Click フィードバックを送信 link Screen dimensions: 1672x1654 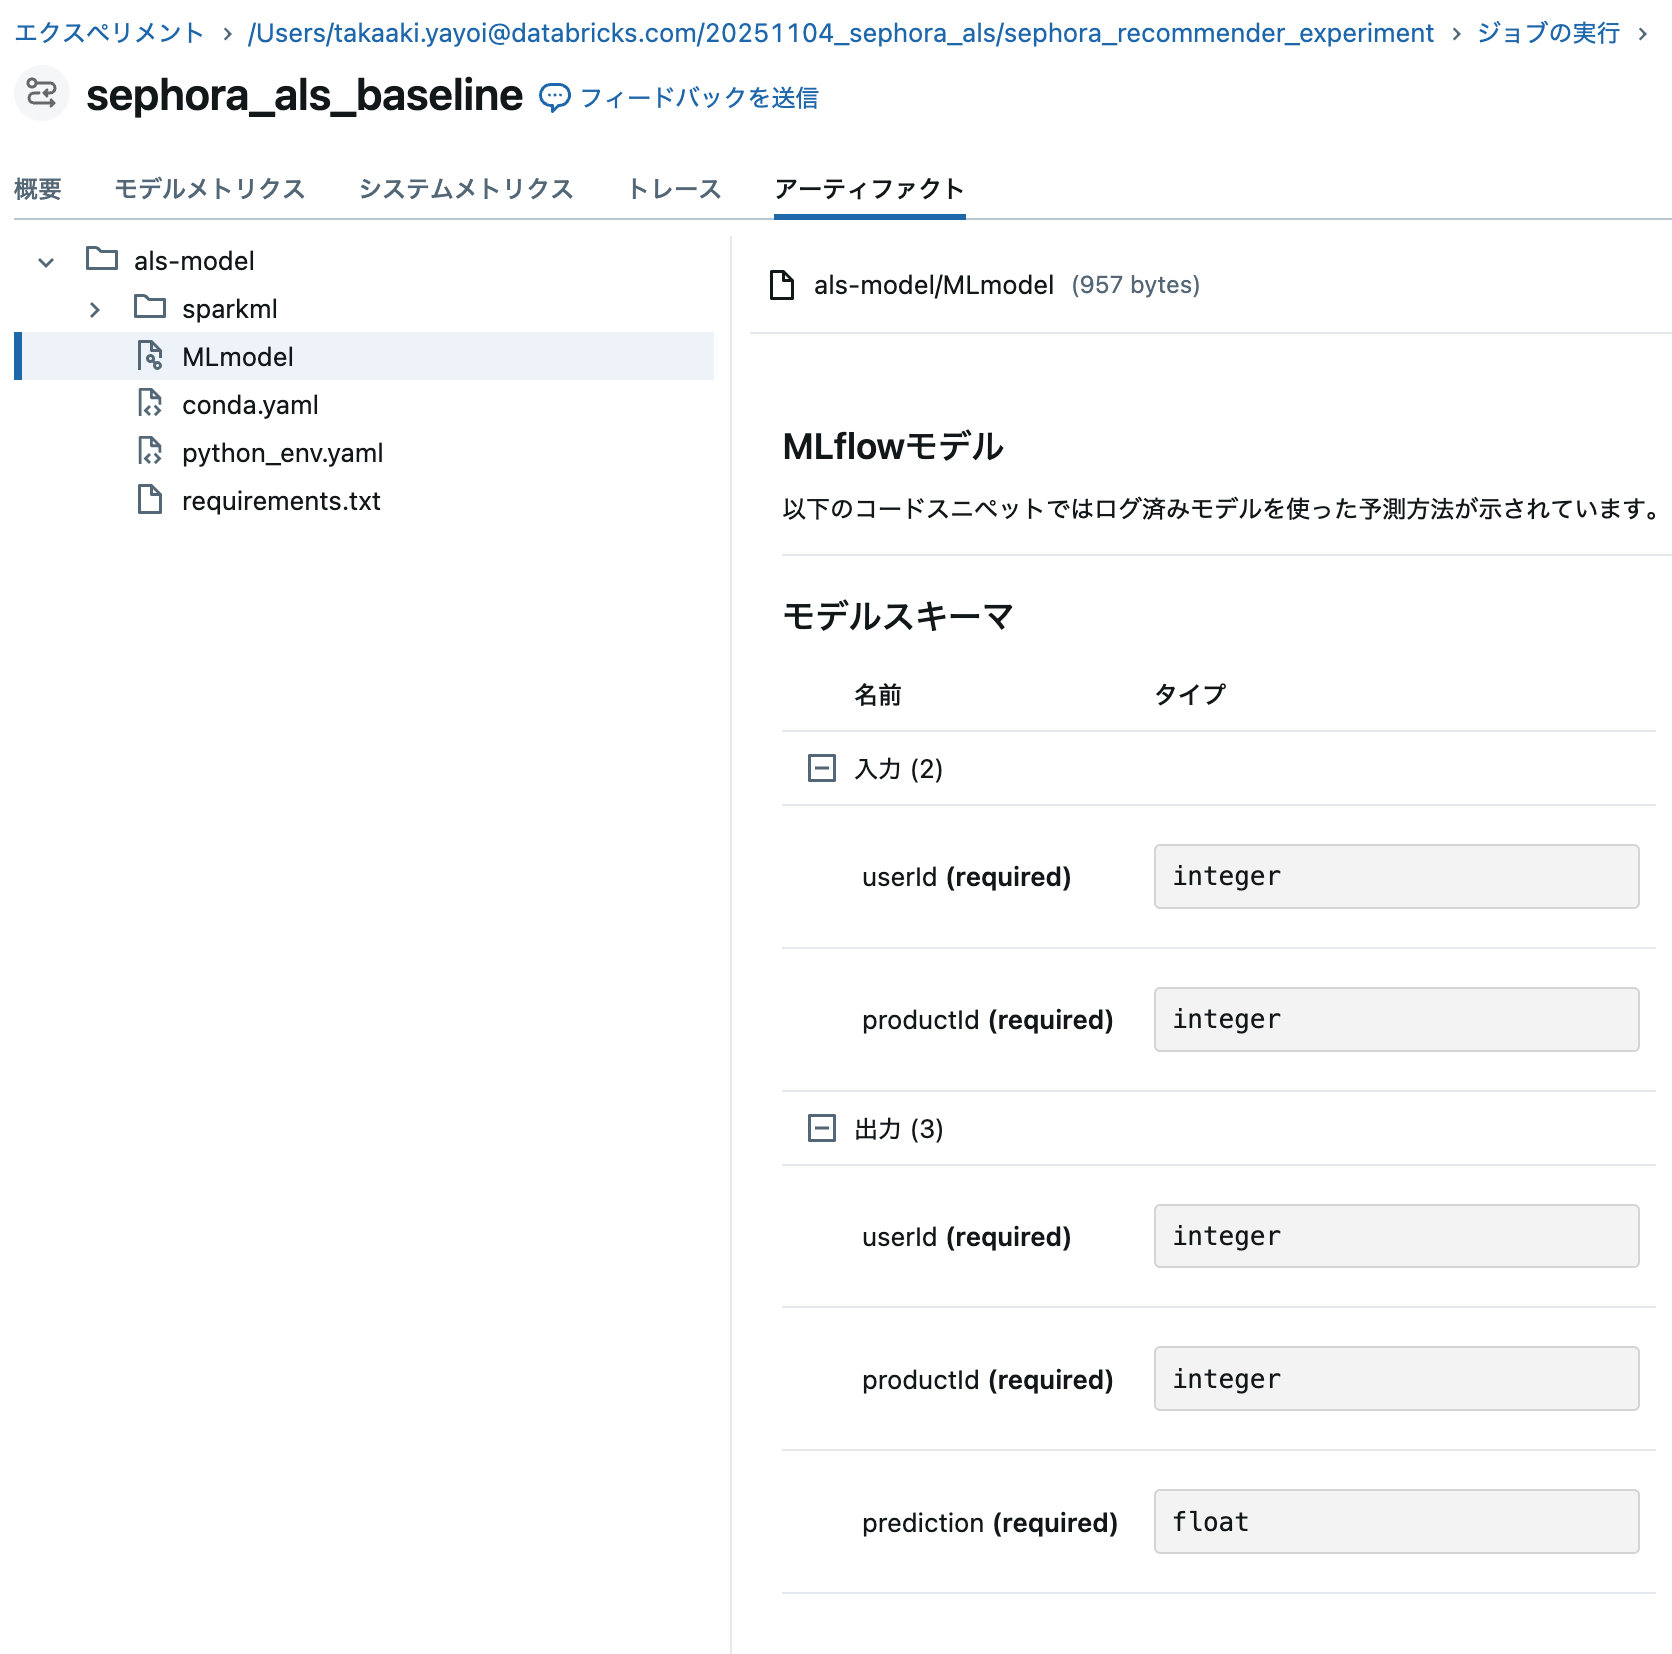coord(700,97)
